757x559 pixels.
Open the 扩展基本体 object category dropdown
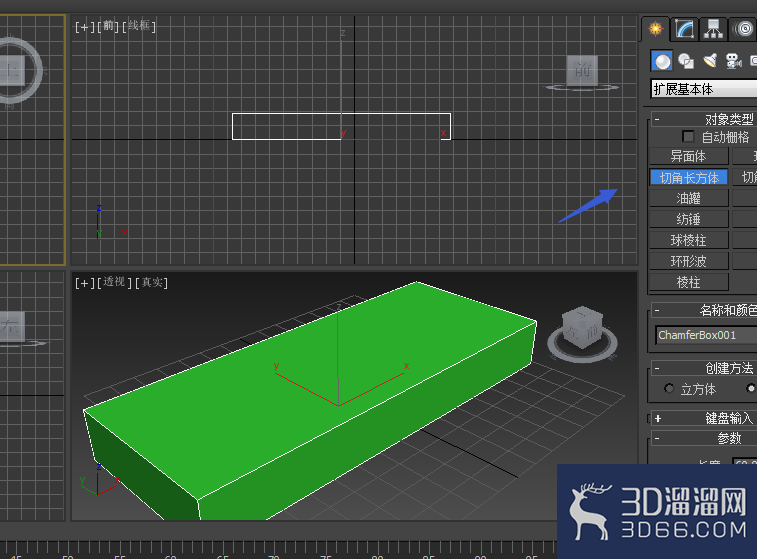click(x=704, y=89)
